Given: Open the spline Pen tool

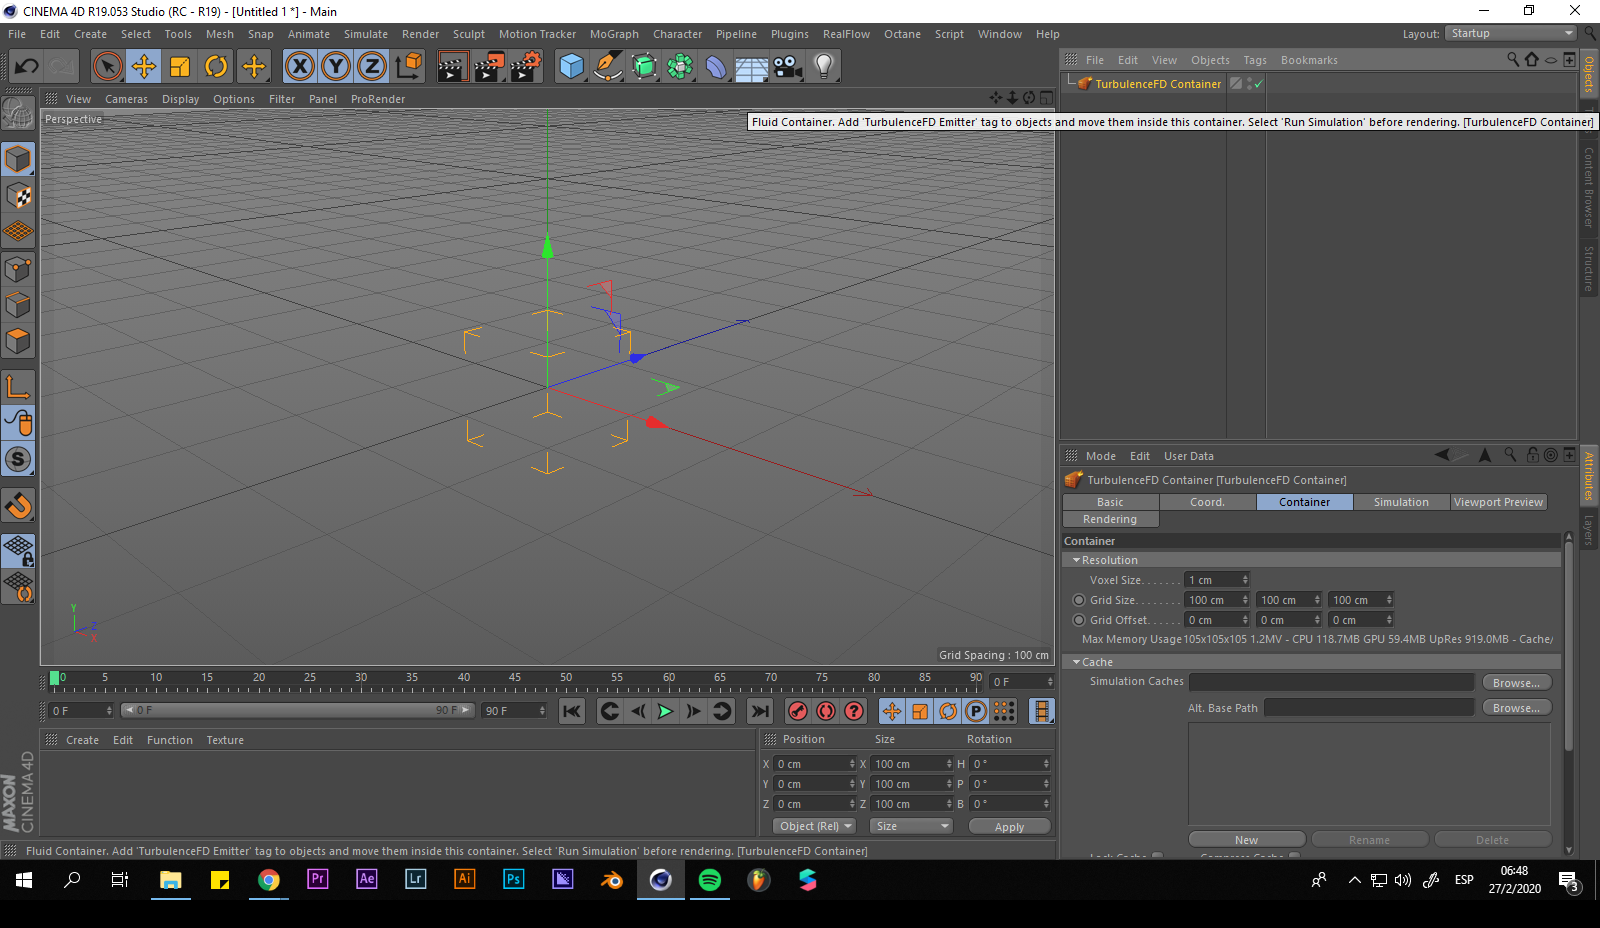Looking at the screenshot, I should click(x=608, y=67).
